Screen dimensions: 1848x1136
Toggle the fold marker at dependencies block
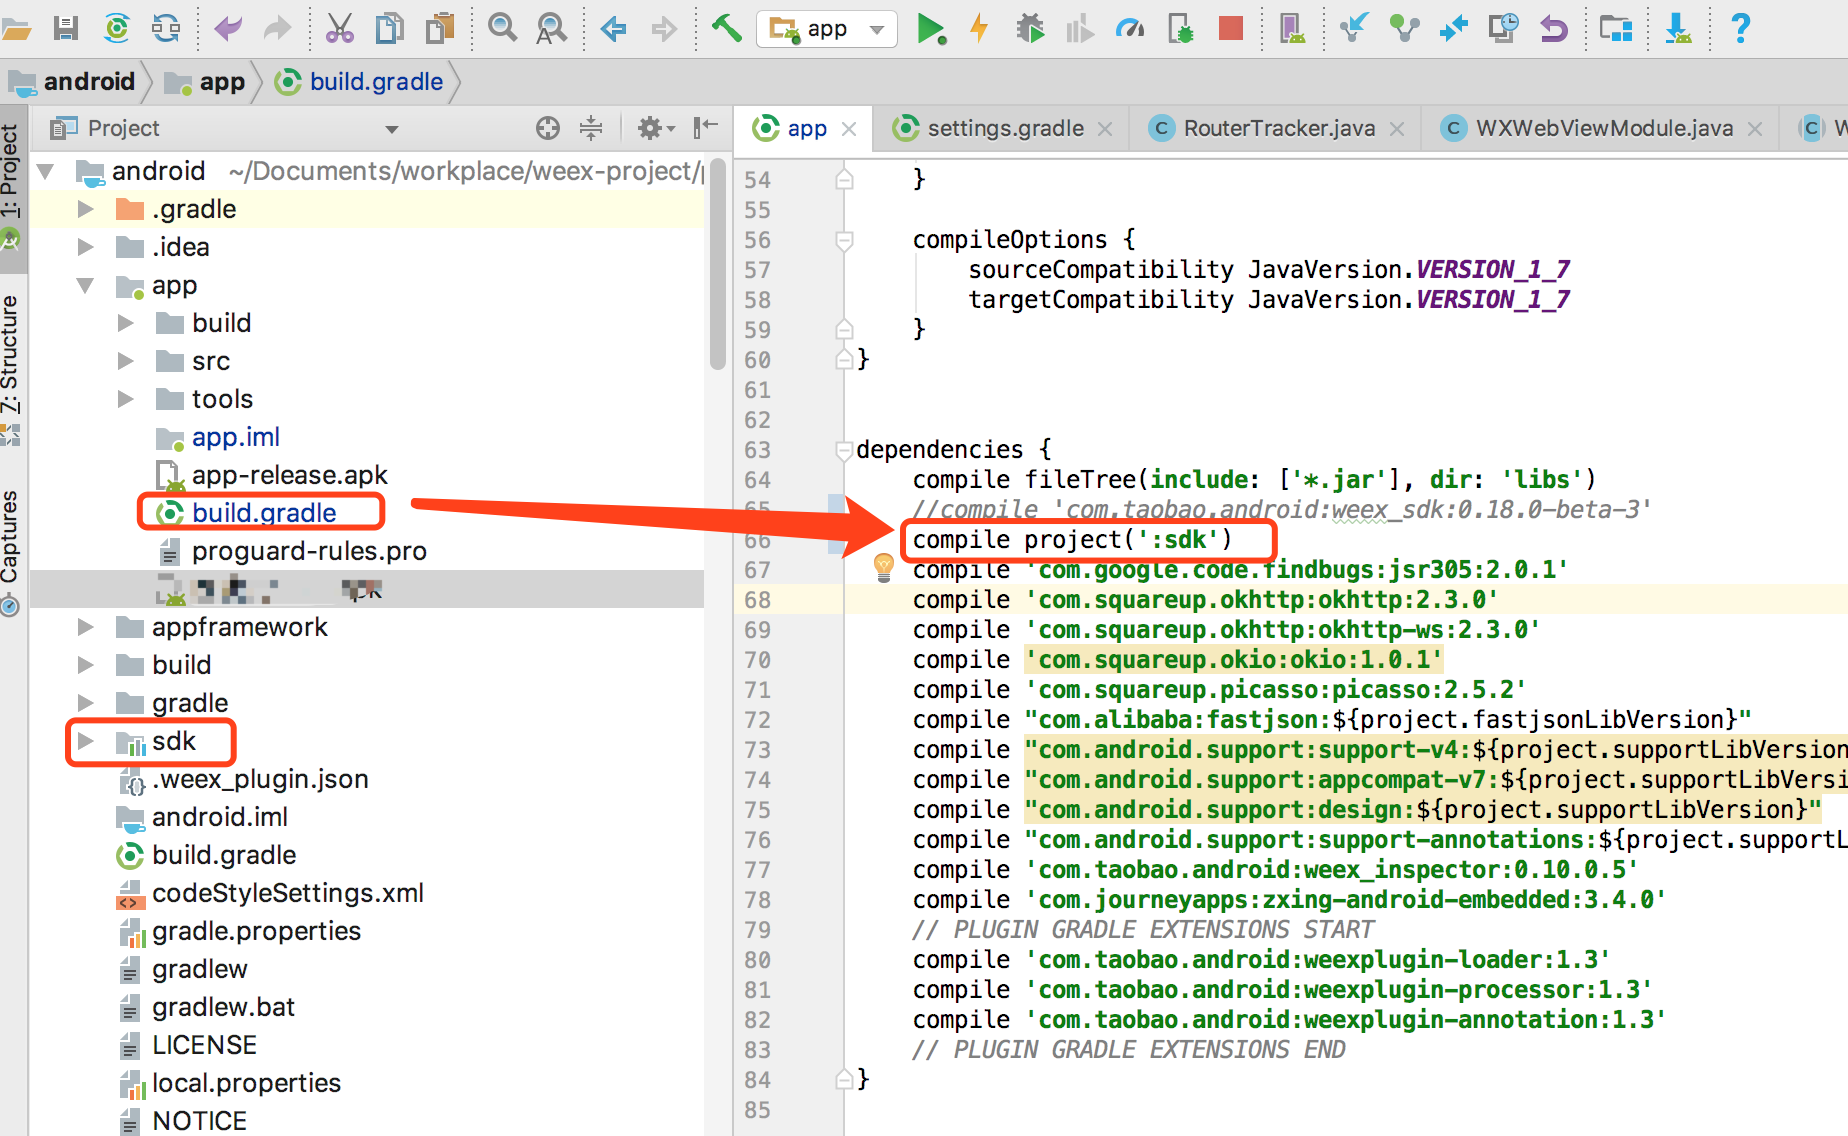[x=844, y=450]
